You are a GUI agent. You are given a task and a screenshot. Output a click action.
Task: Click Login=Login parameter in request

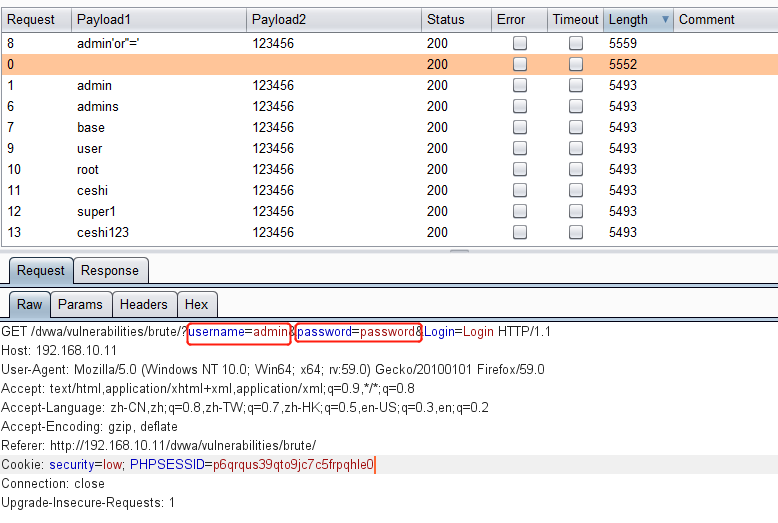click(x=459, y=331)
